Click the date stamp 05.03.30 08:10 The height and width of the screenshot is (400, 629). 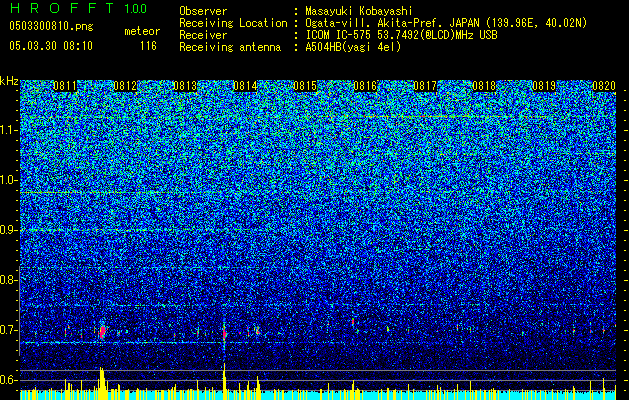coord(51,46)
